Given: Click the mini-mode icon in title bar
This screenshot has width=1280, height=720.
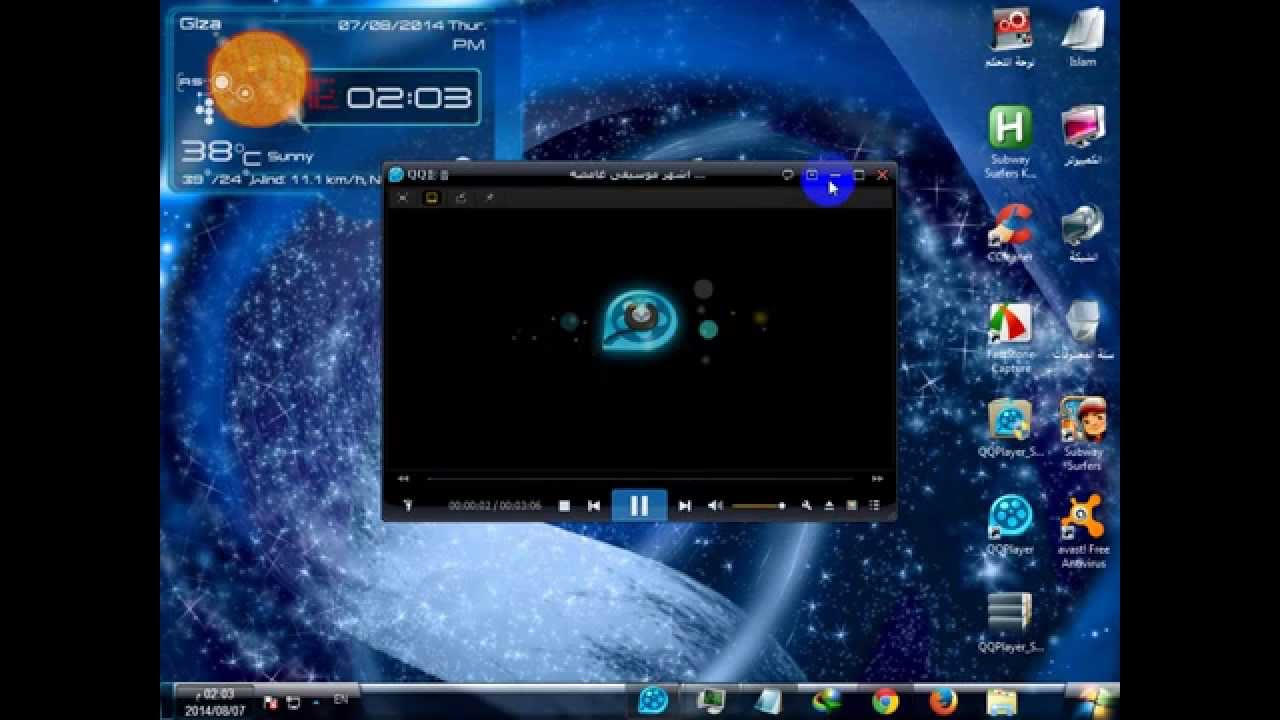Looking at the screenshot, I should coord(812,175).
